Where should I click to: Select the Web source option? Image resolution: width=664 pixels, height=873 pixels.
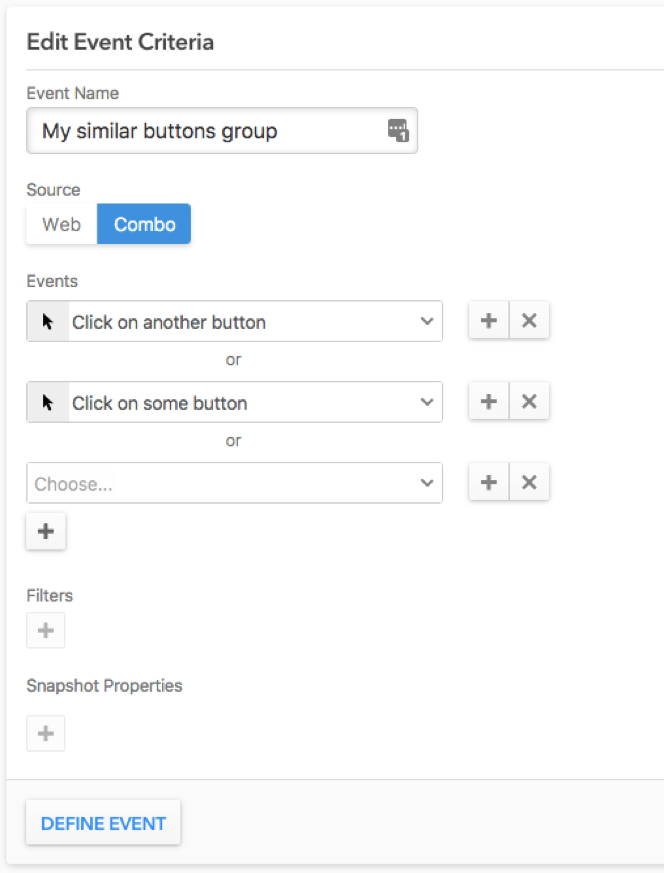point(61,224)
